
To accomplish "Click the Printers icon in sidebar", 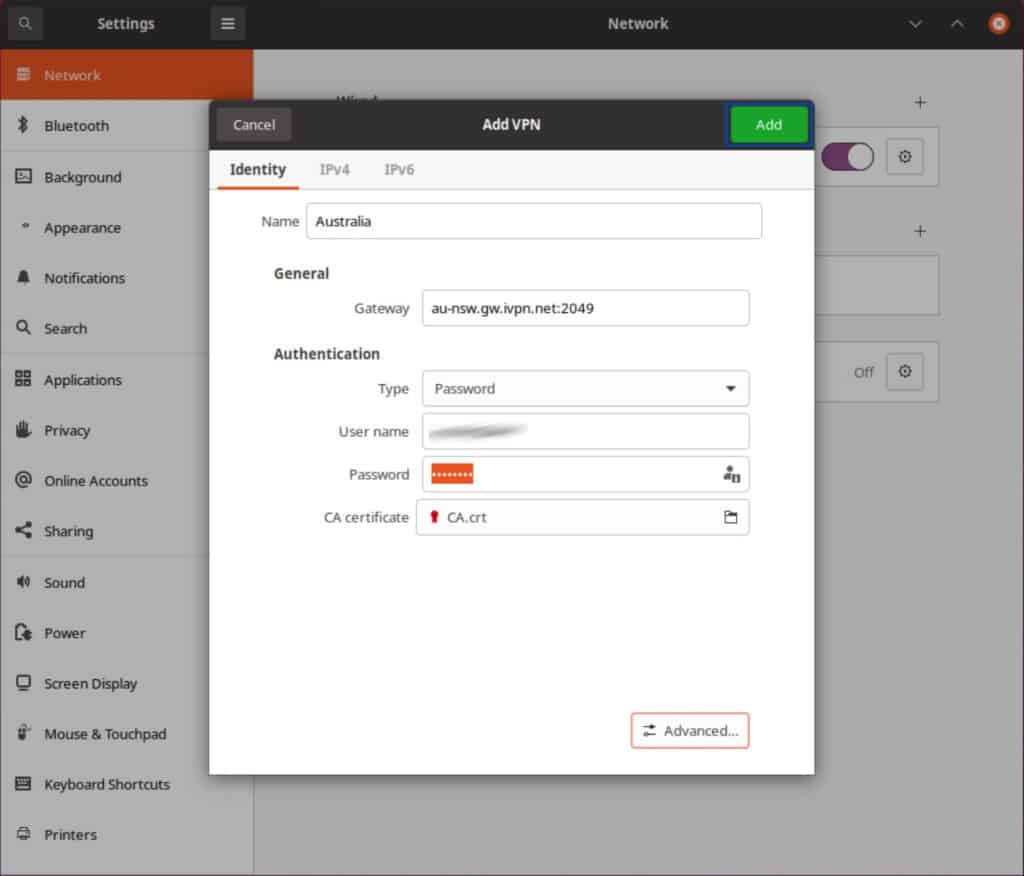I will pyautogui.click(x=24, y=834).
